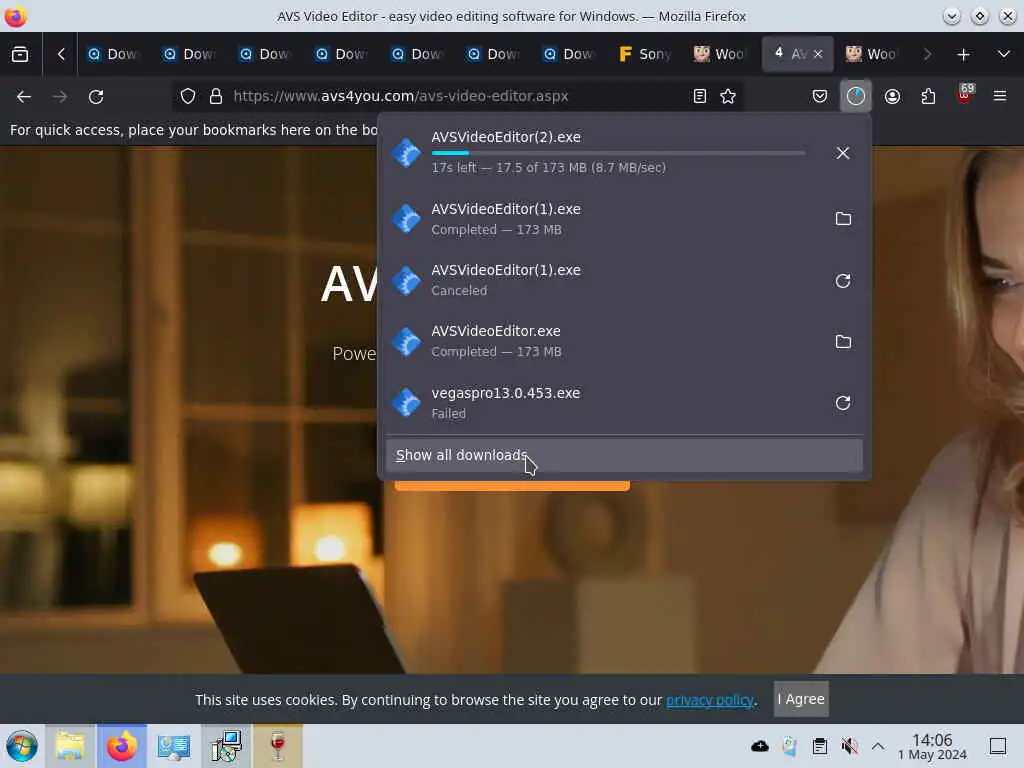The width and height of the screenshot is (1024, 768).
Task: Reload the current page
Action: tap(96, 97)
